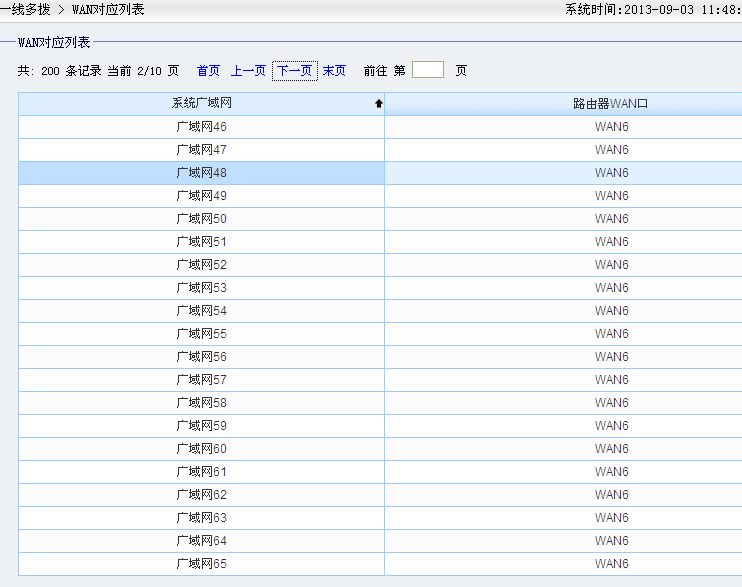Click WAN6 cell in 广域网47 row
742x587 pixels.
[x=611, y=150]
